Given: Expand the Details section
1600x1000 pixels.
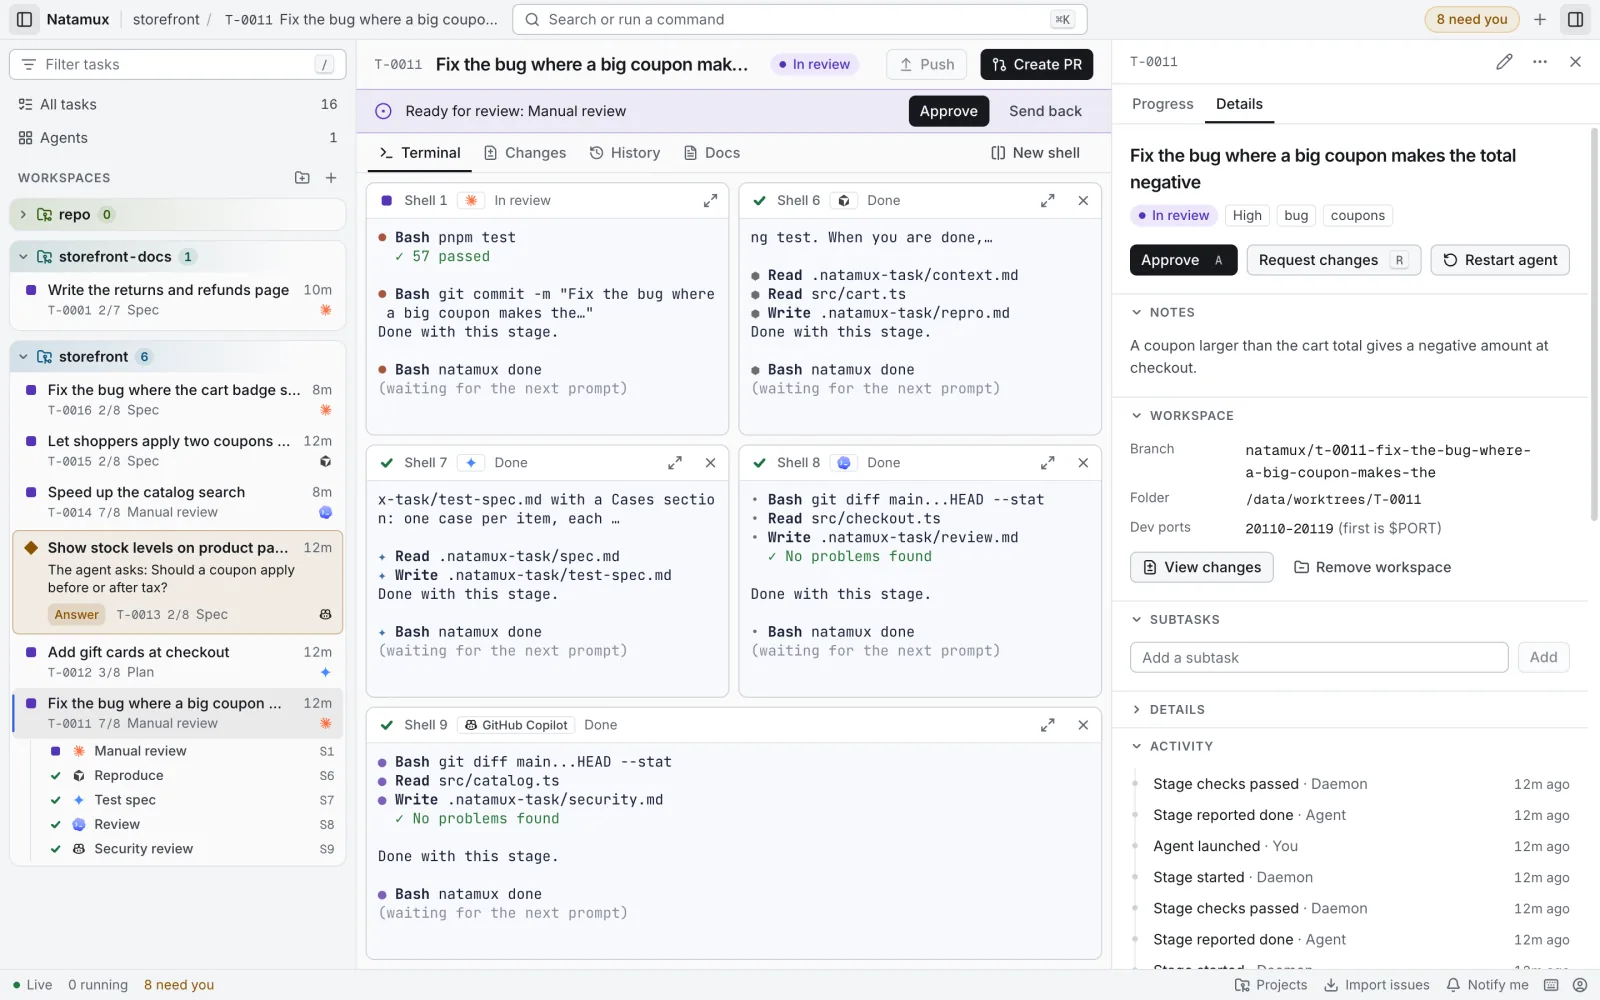Looking at the screenshot, I should [x=1136, y=710].
